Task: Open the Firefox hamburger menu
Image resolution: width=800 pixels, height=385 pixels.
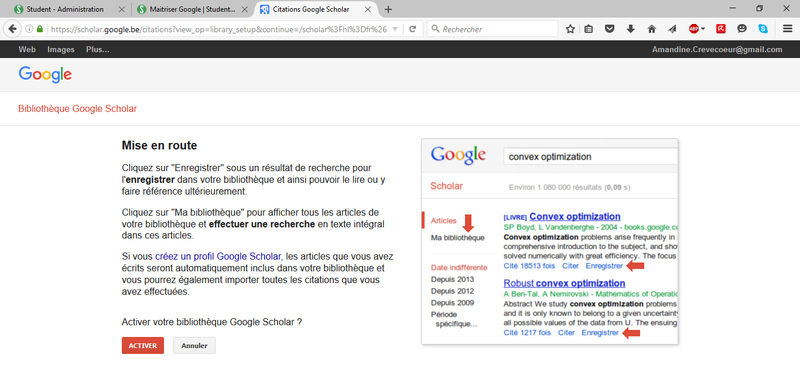Action: point(787,29)
